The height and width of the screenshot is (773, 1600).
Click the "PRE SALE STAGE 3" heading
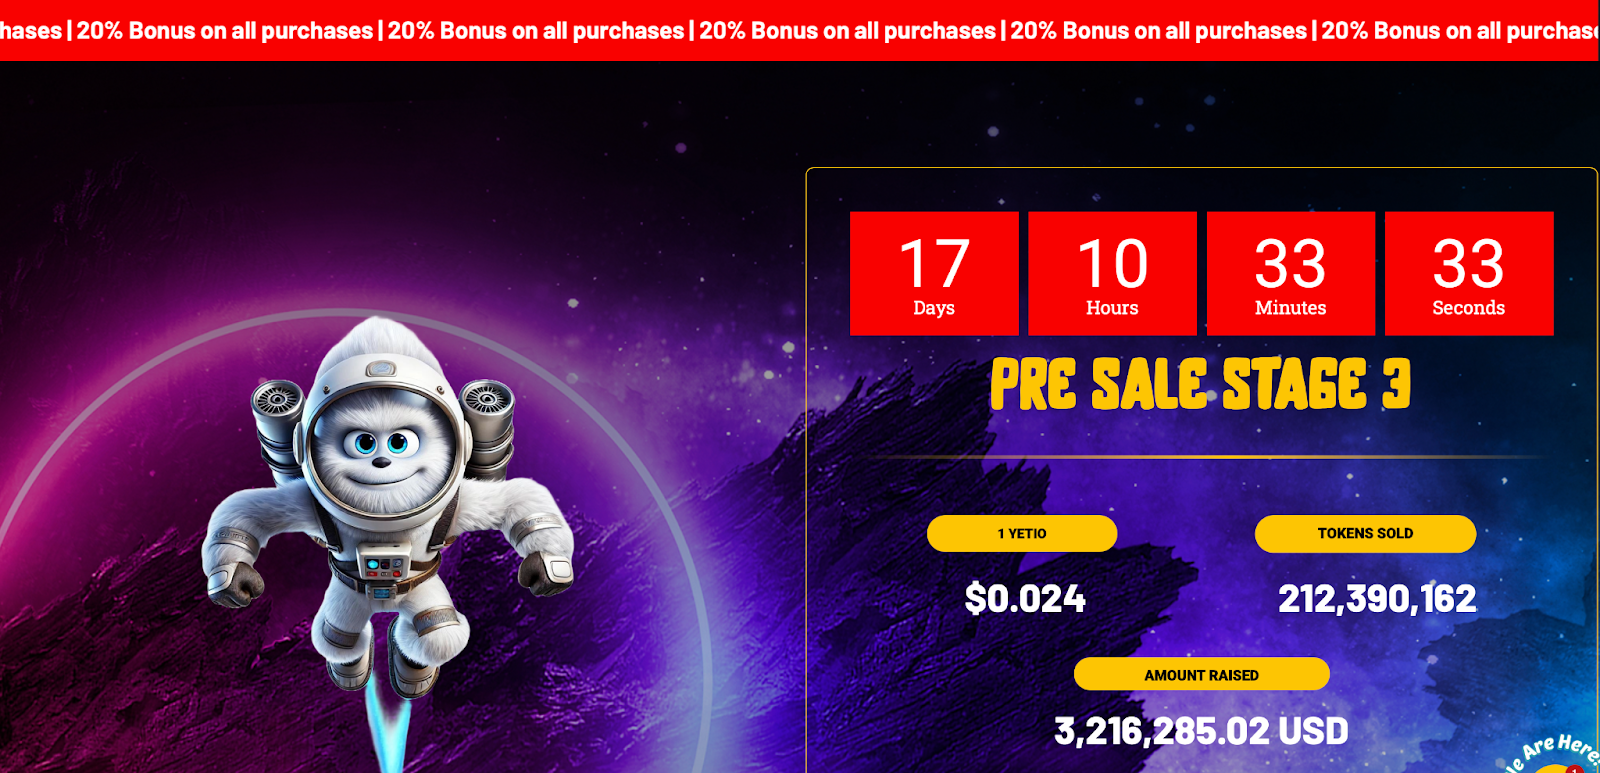point(1200,385)
